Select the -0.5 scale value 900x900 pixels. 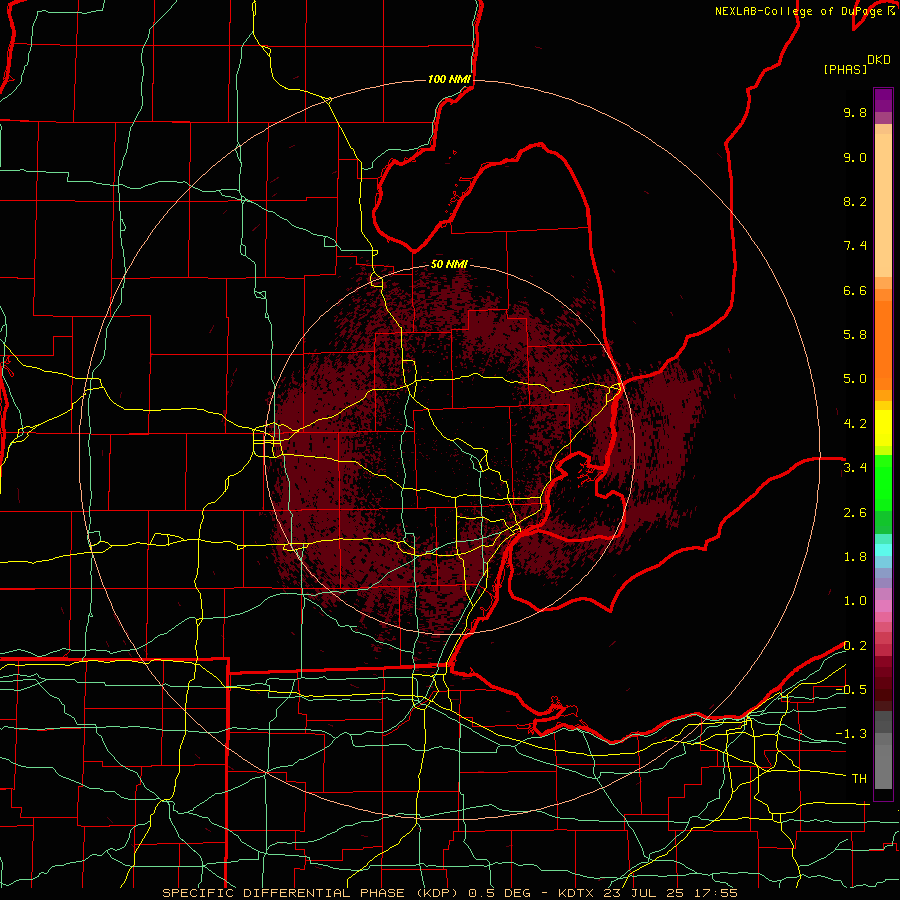pyautogui.click(x=851, y=690)
